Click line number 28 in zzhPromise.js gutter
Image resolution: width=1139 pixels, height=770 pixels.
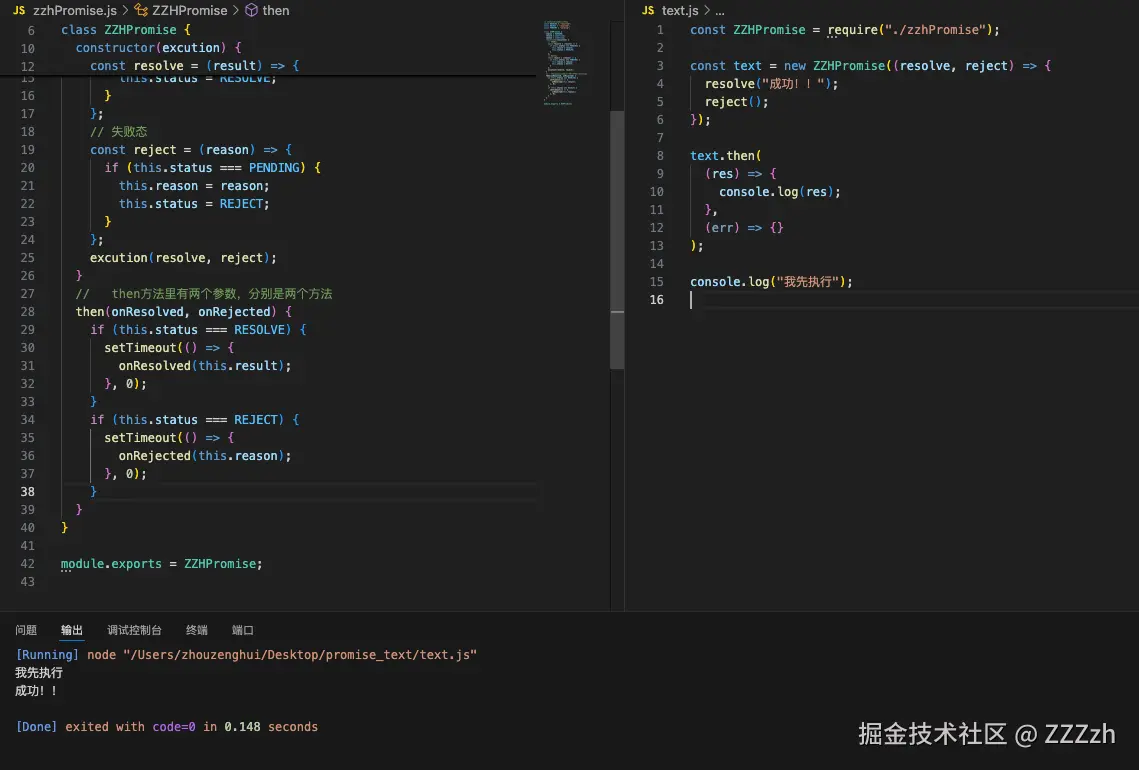coord(28,312)
